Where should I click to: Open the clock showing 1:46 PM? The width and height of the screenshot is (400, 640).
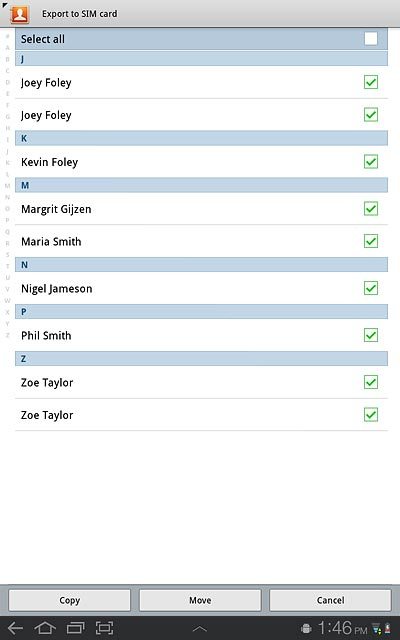pyautogui.click(x=342, y=628)
